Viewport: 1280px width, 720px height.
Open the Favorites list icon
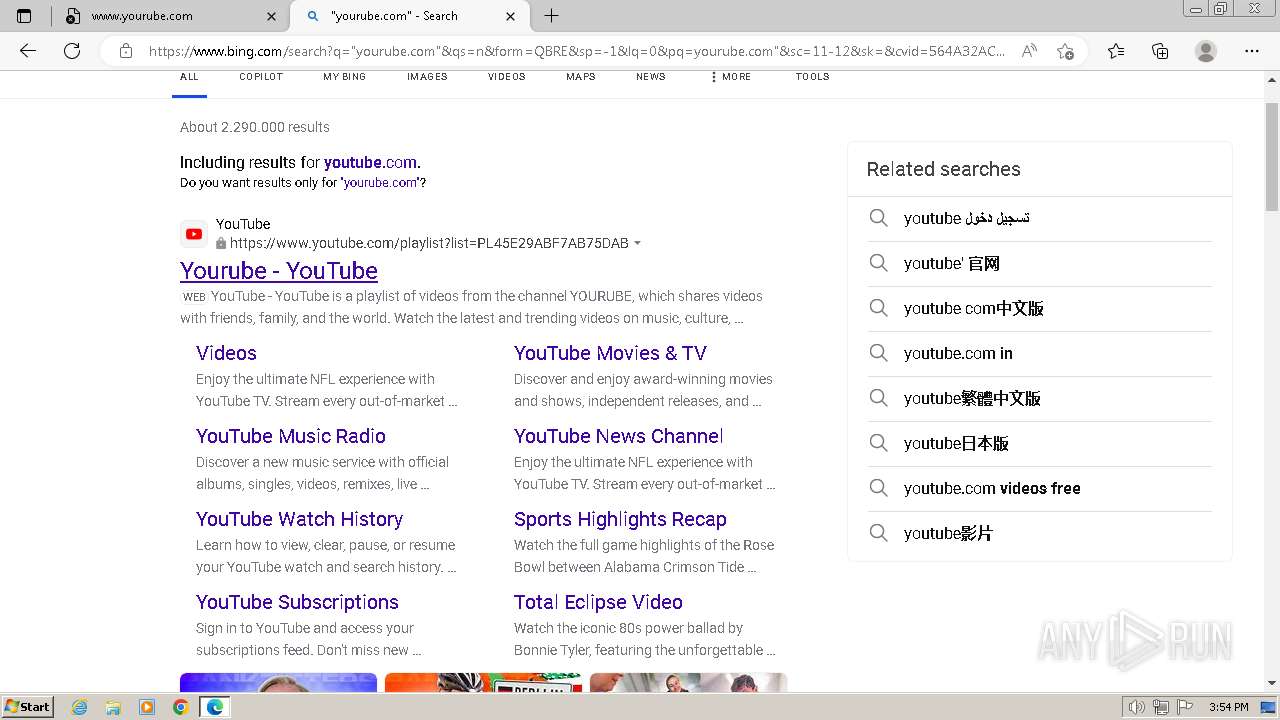tap(1116, 51)
